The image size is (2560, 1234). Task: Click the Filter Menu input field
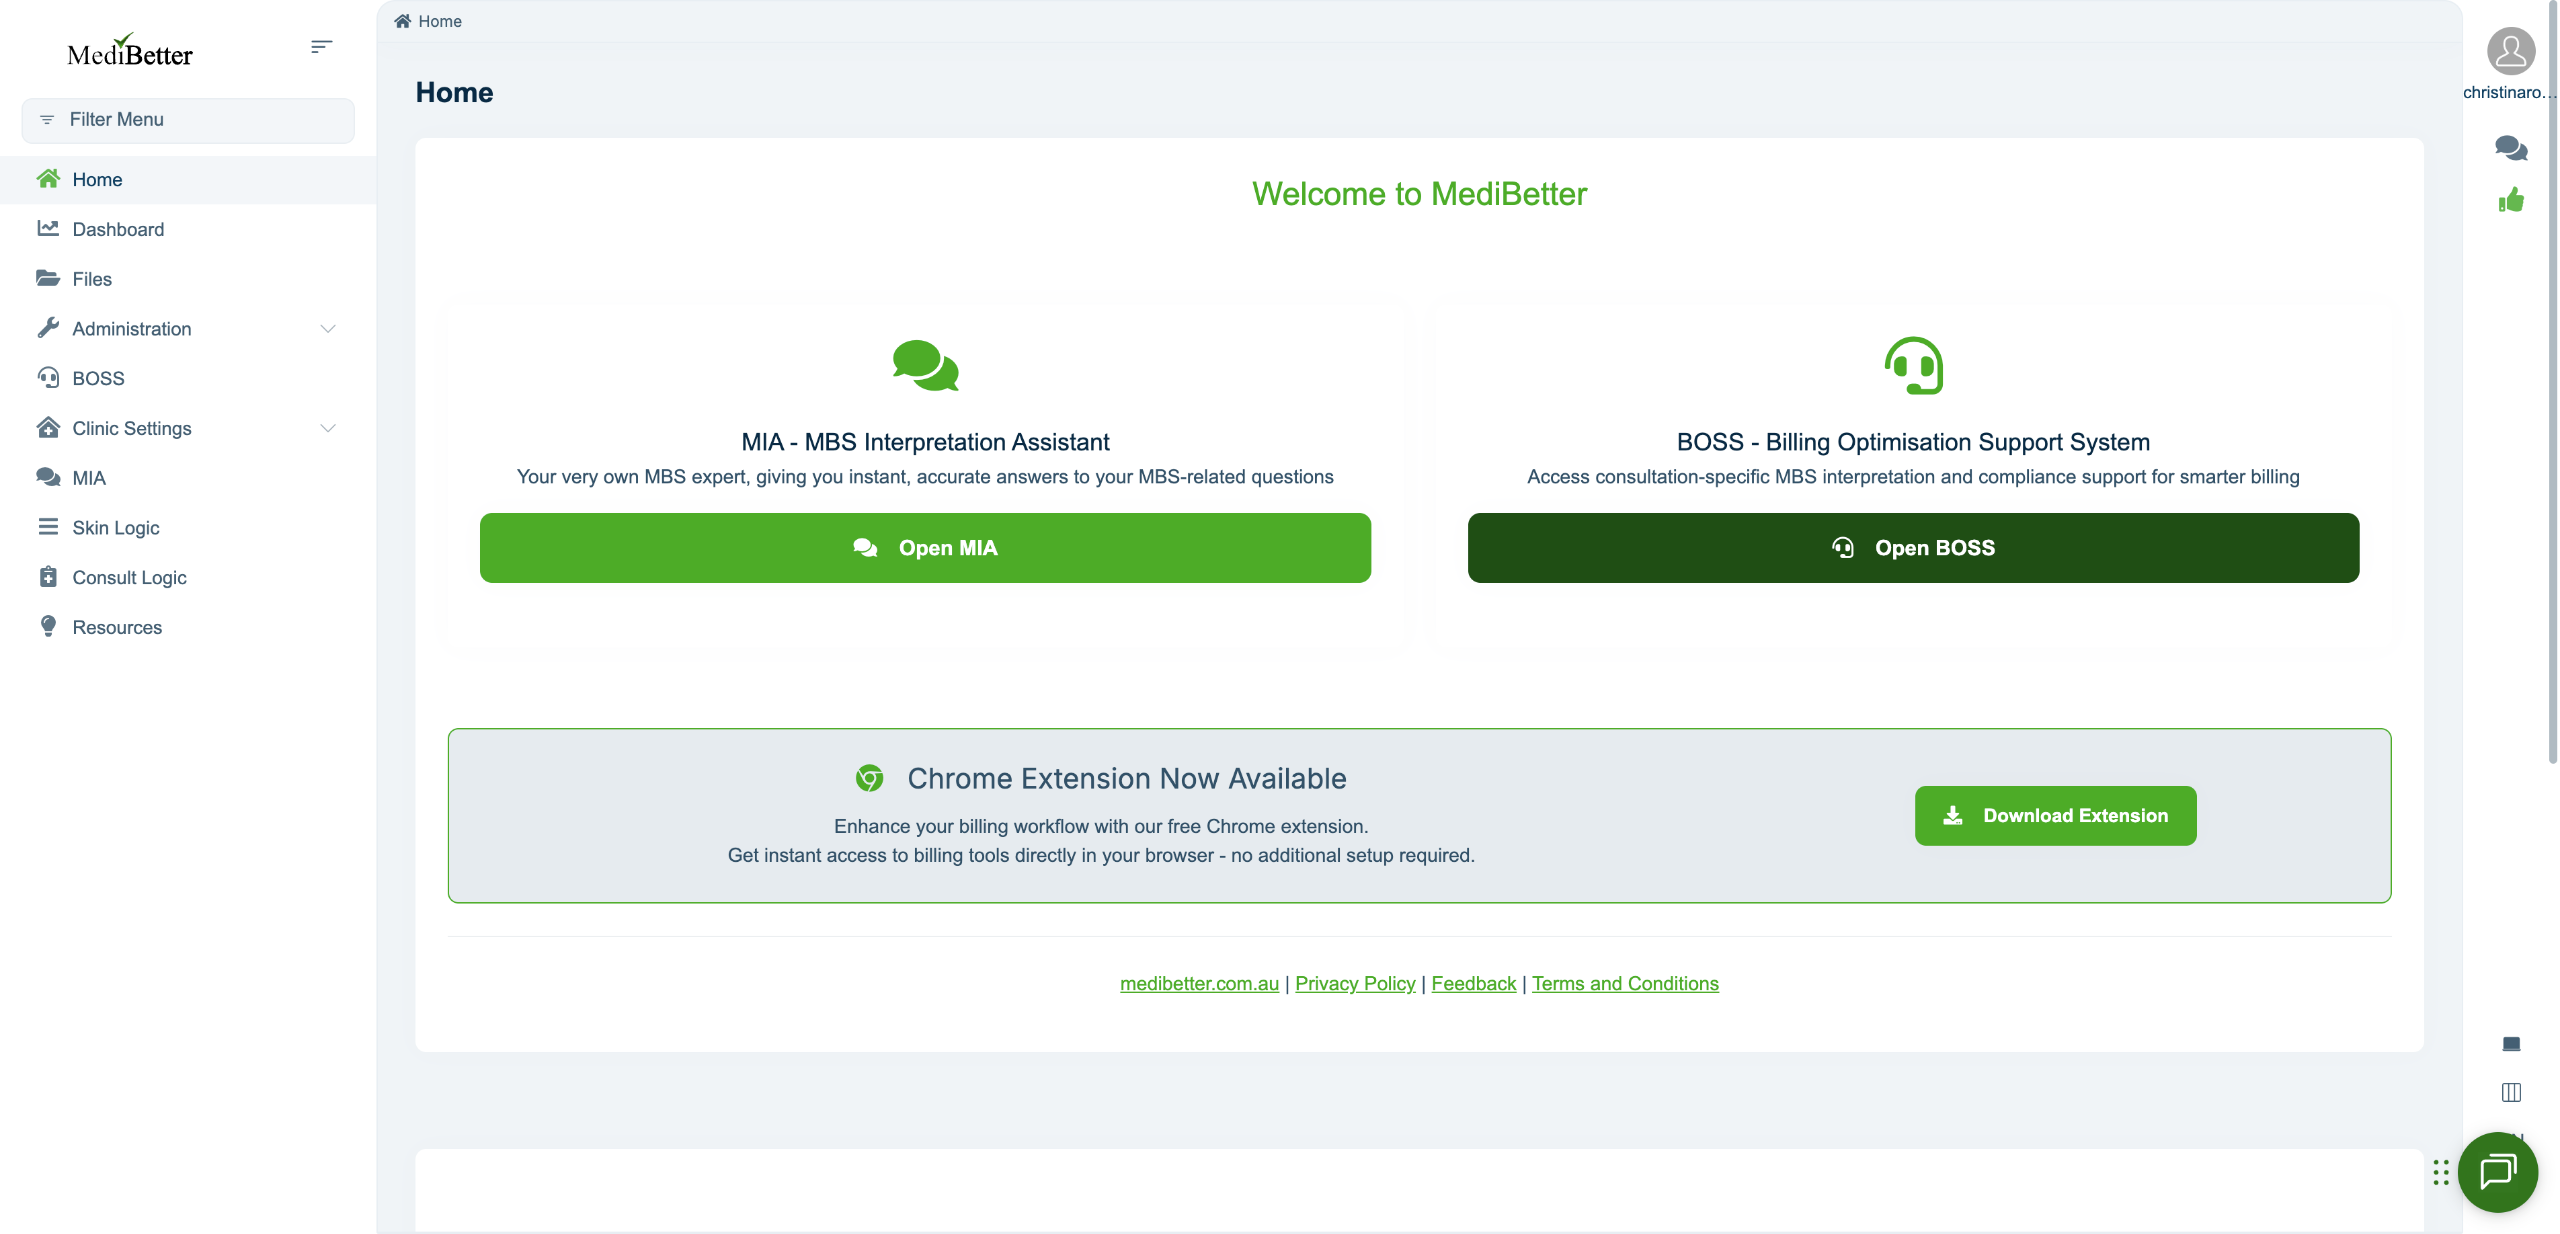point(188,120)
